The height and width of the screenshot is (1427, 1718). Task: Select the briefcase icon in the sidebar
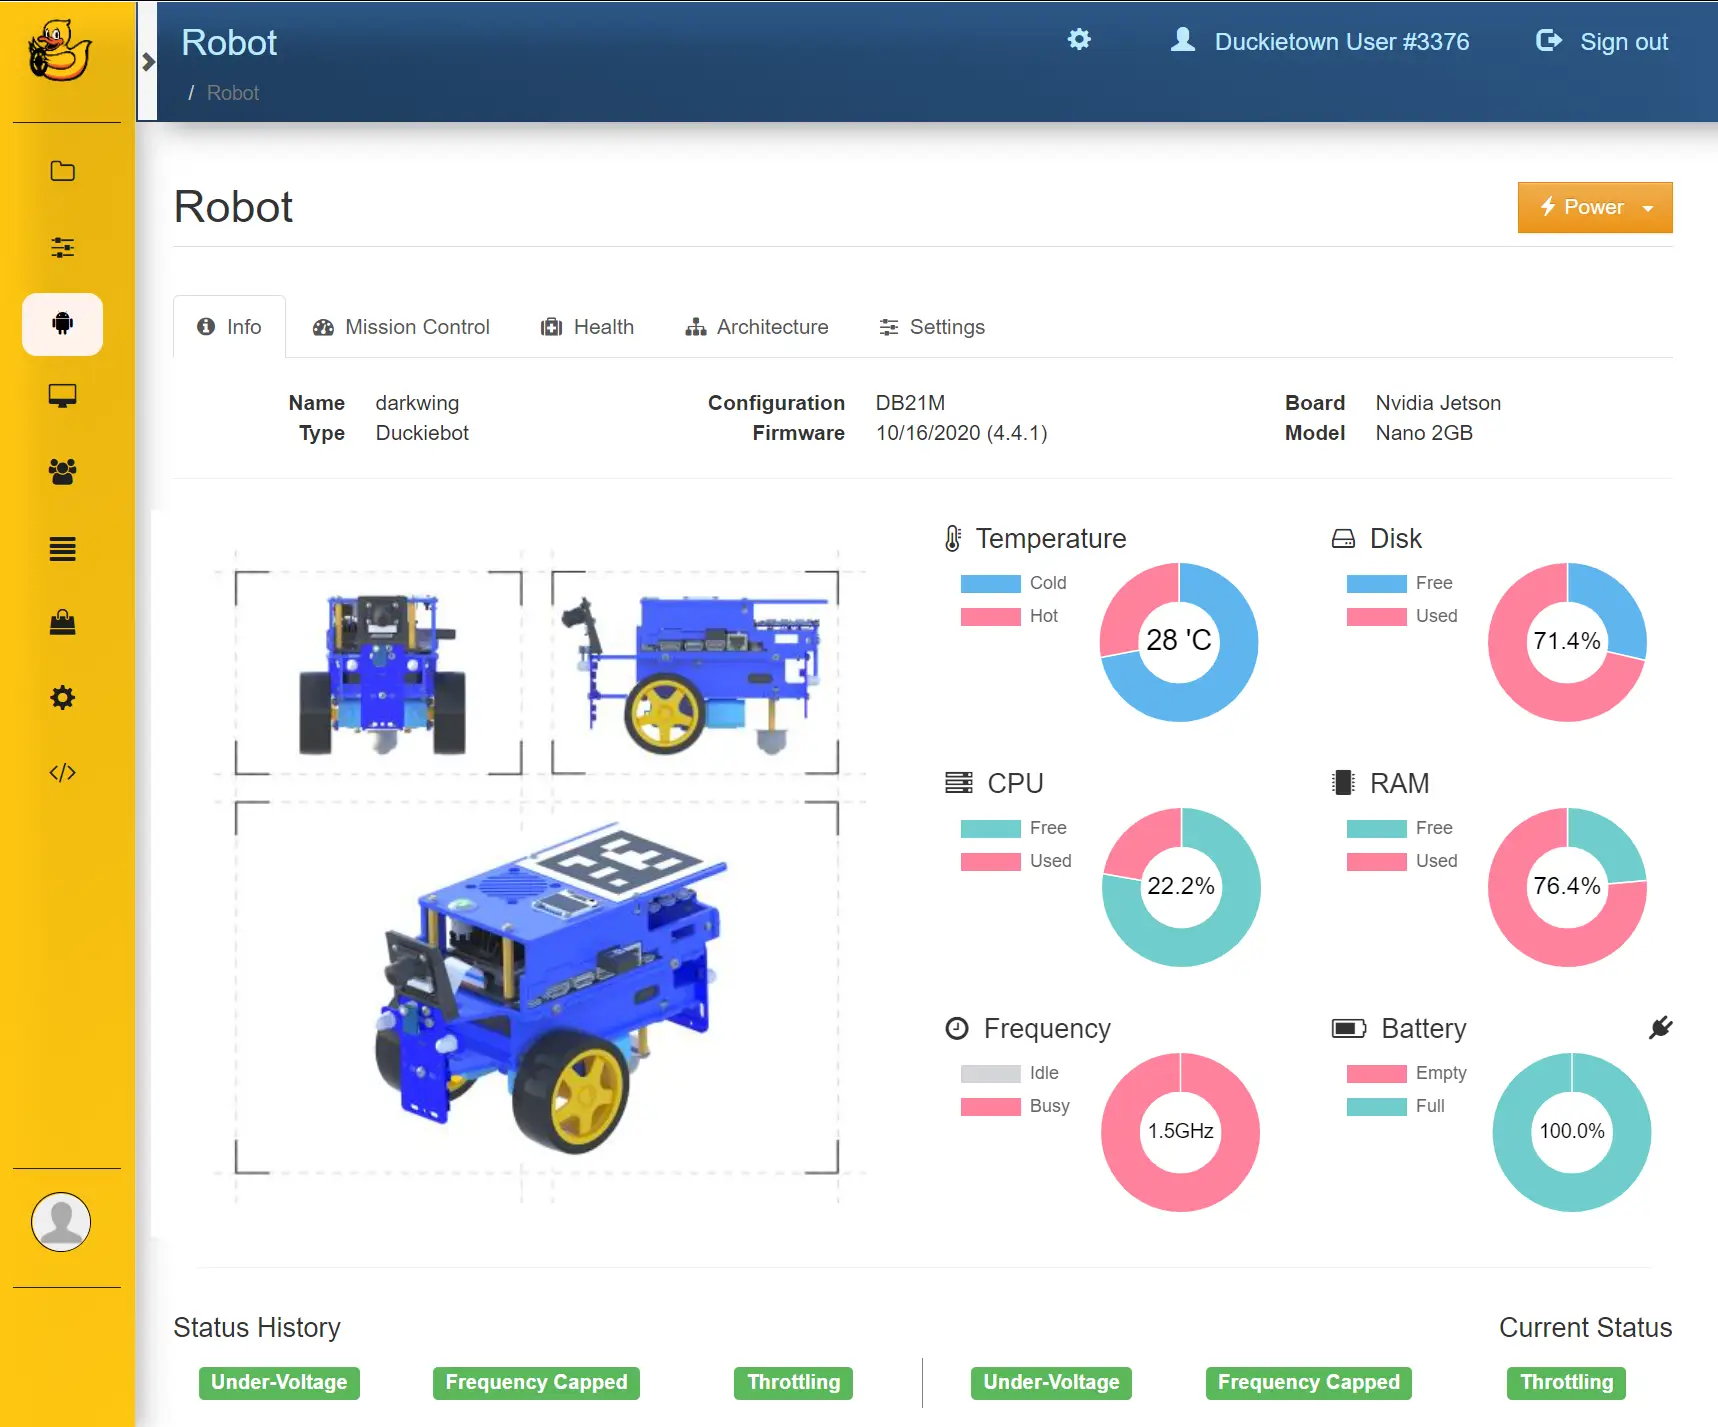coord(62,623)
